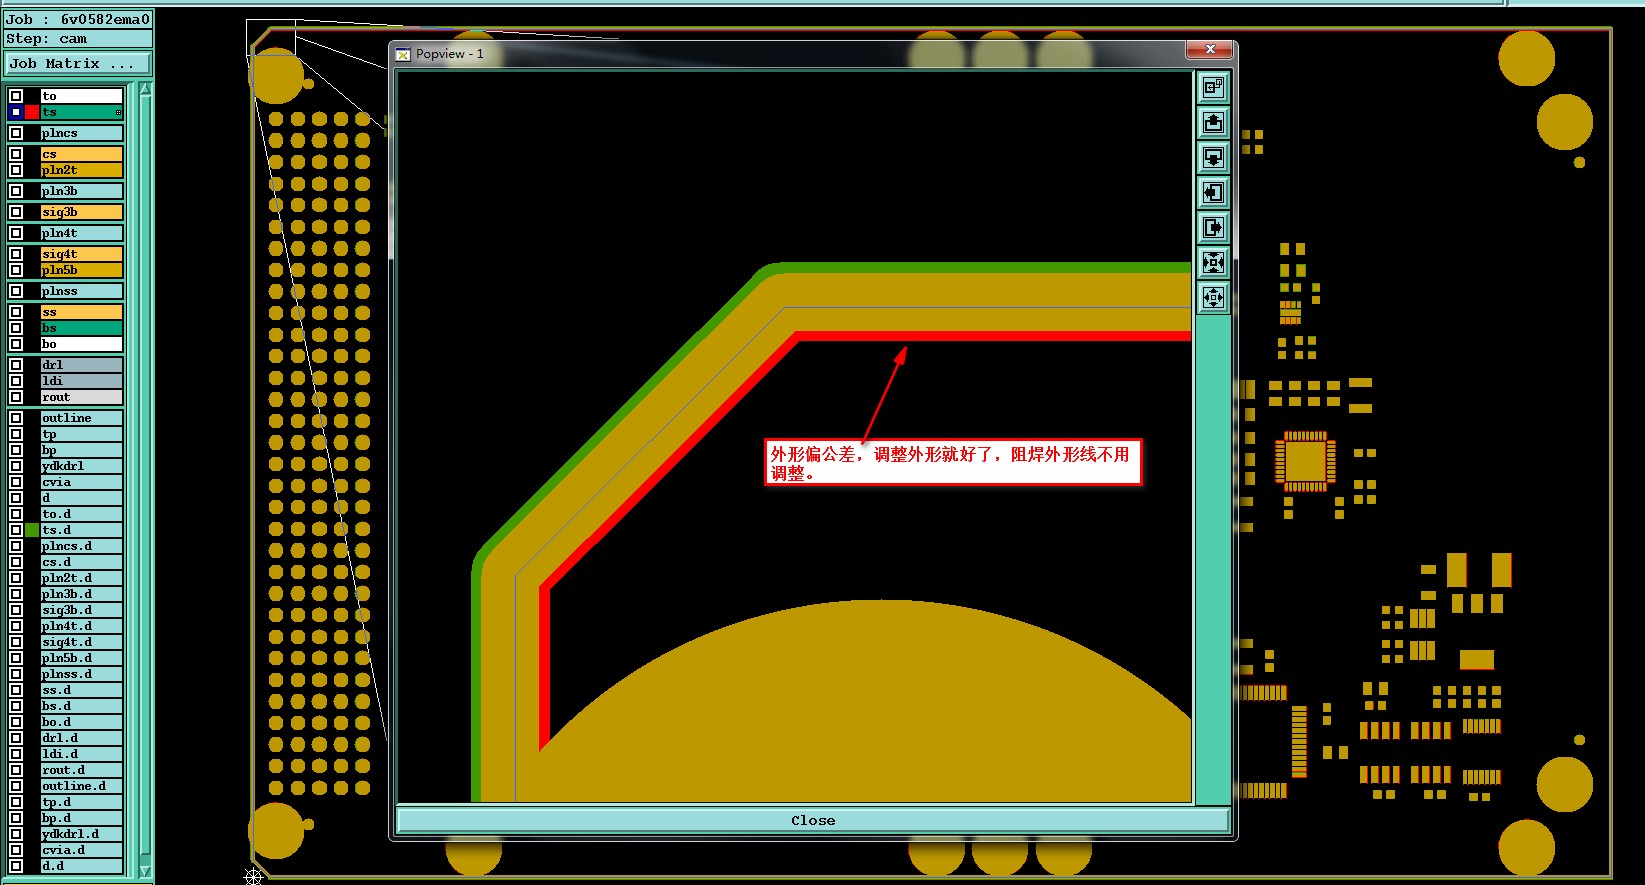Toggle the display checkbox for layer bs
1645x885 pixels.
tap(16, 328)
